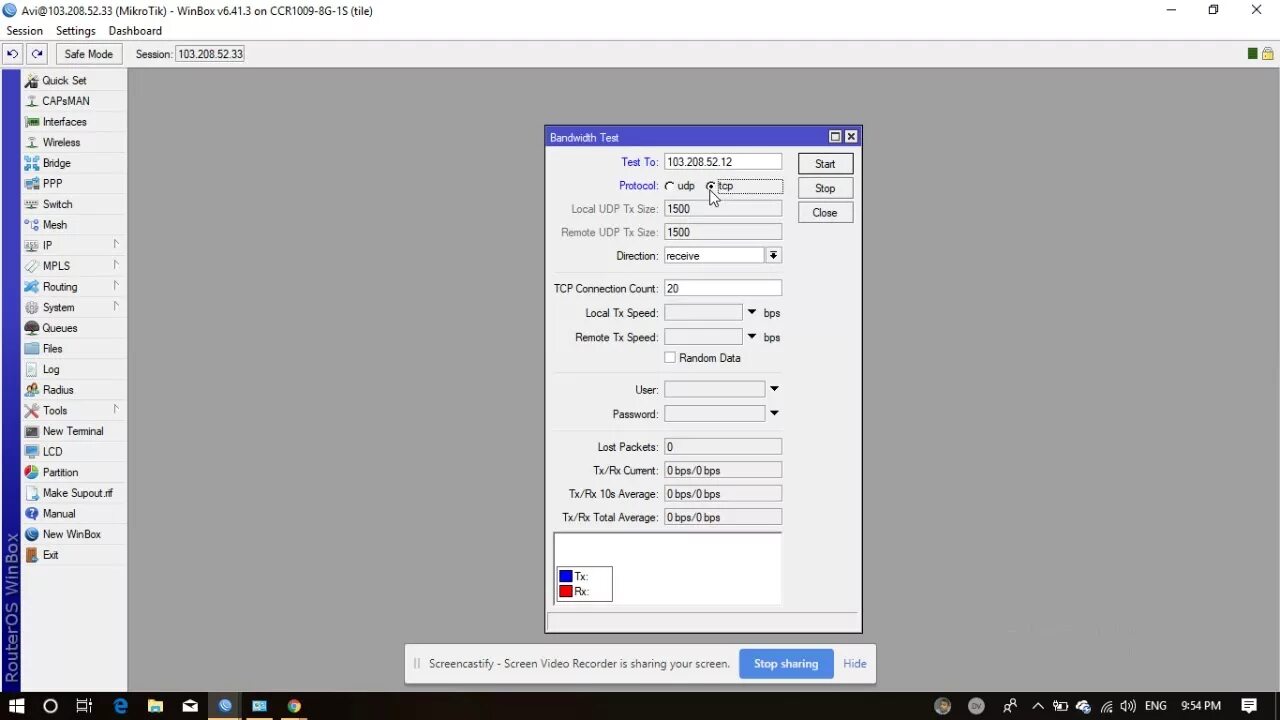Expand the Local Tx Speed field arrow
Screen dimensions: 1280x720
click(x=752, y=313)
